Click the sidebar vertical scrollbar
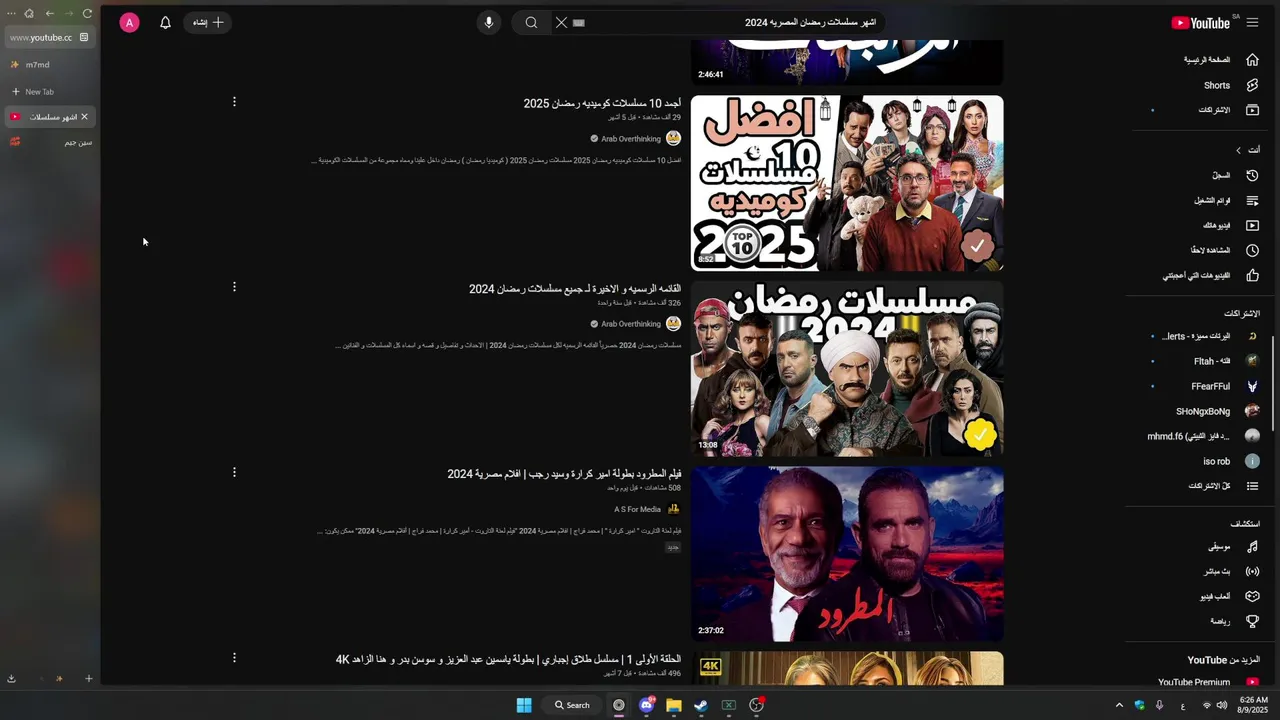The height and width of the screenshot is (720, 1280). [1273, 385]
